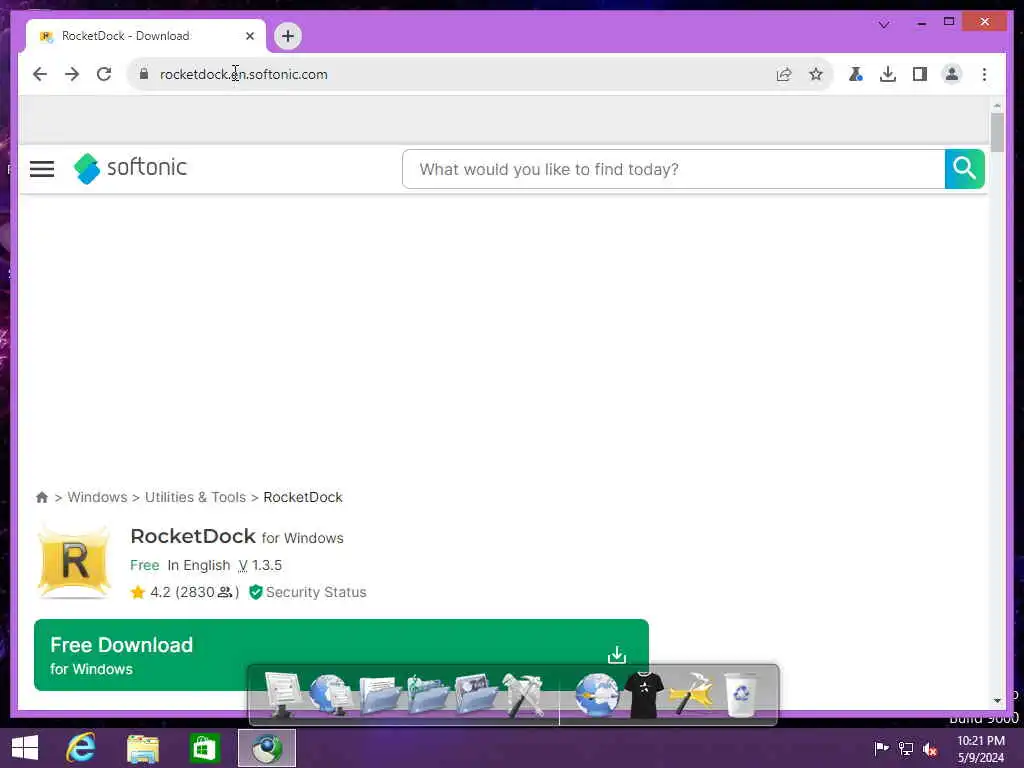Open Chrome Labs flask icon
This screenshot has width=1024, height=768.
[856, 74]
